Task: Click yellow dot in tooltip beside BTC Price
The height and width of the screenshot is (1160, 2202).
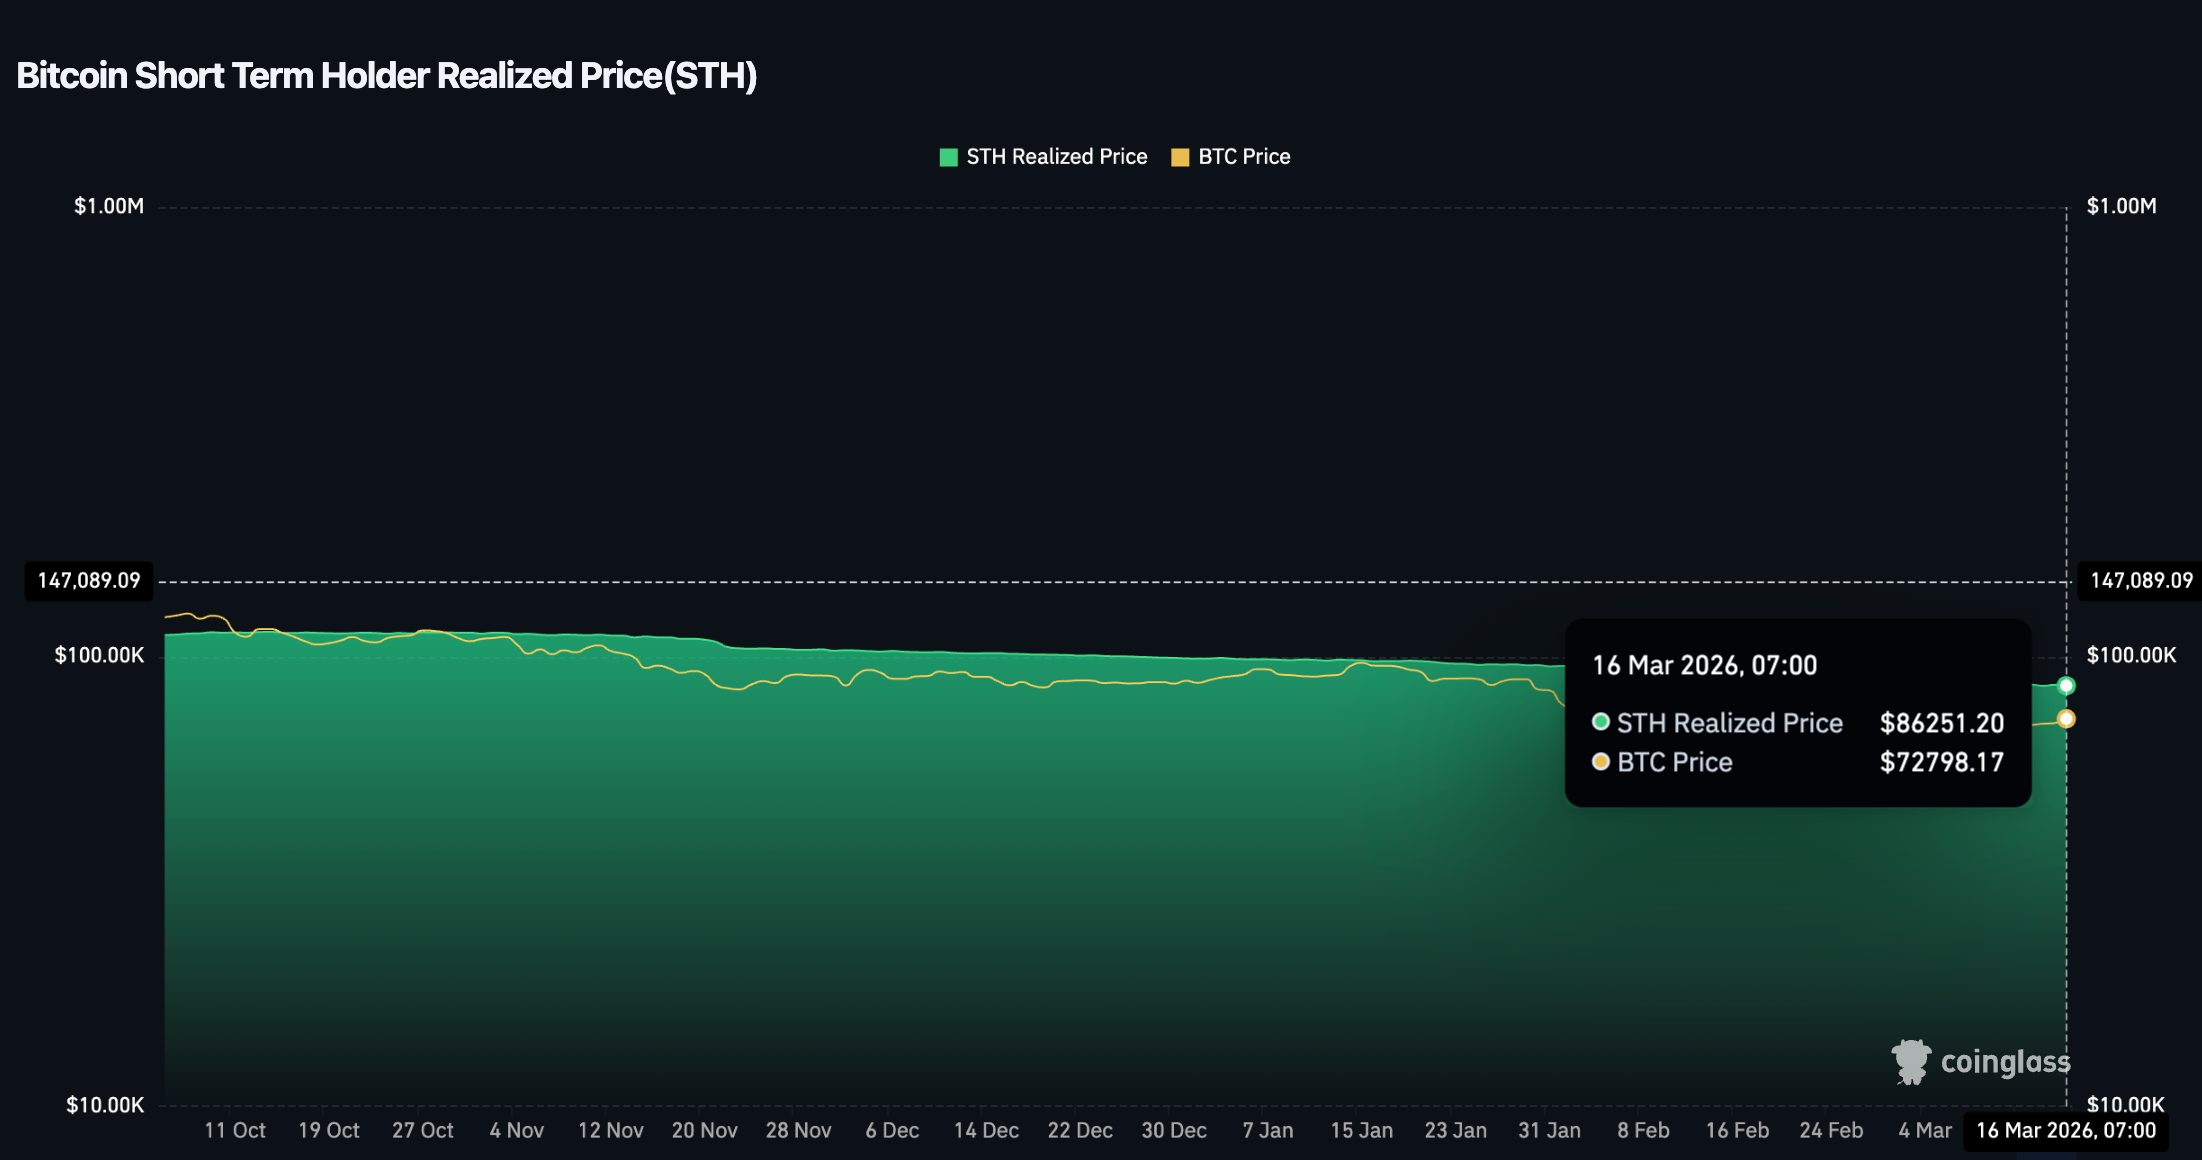Action: (x=1601, y=762)
